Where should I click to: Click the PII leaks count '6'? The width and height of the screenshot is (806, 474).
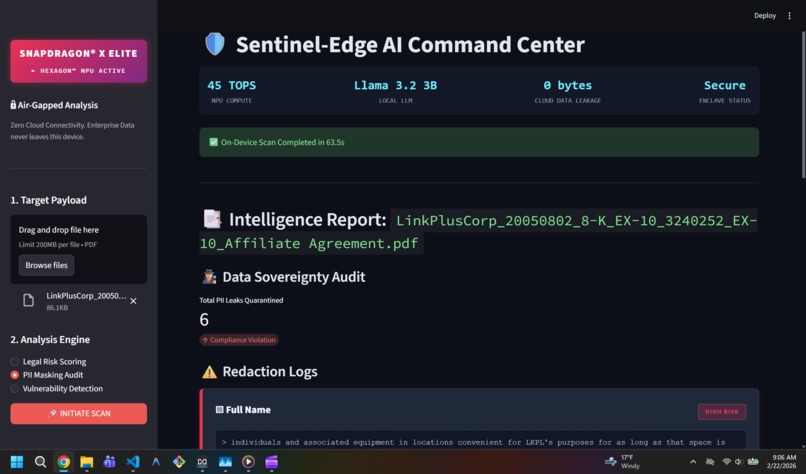pyautogui.click(x=204, y=320)
